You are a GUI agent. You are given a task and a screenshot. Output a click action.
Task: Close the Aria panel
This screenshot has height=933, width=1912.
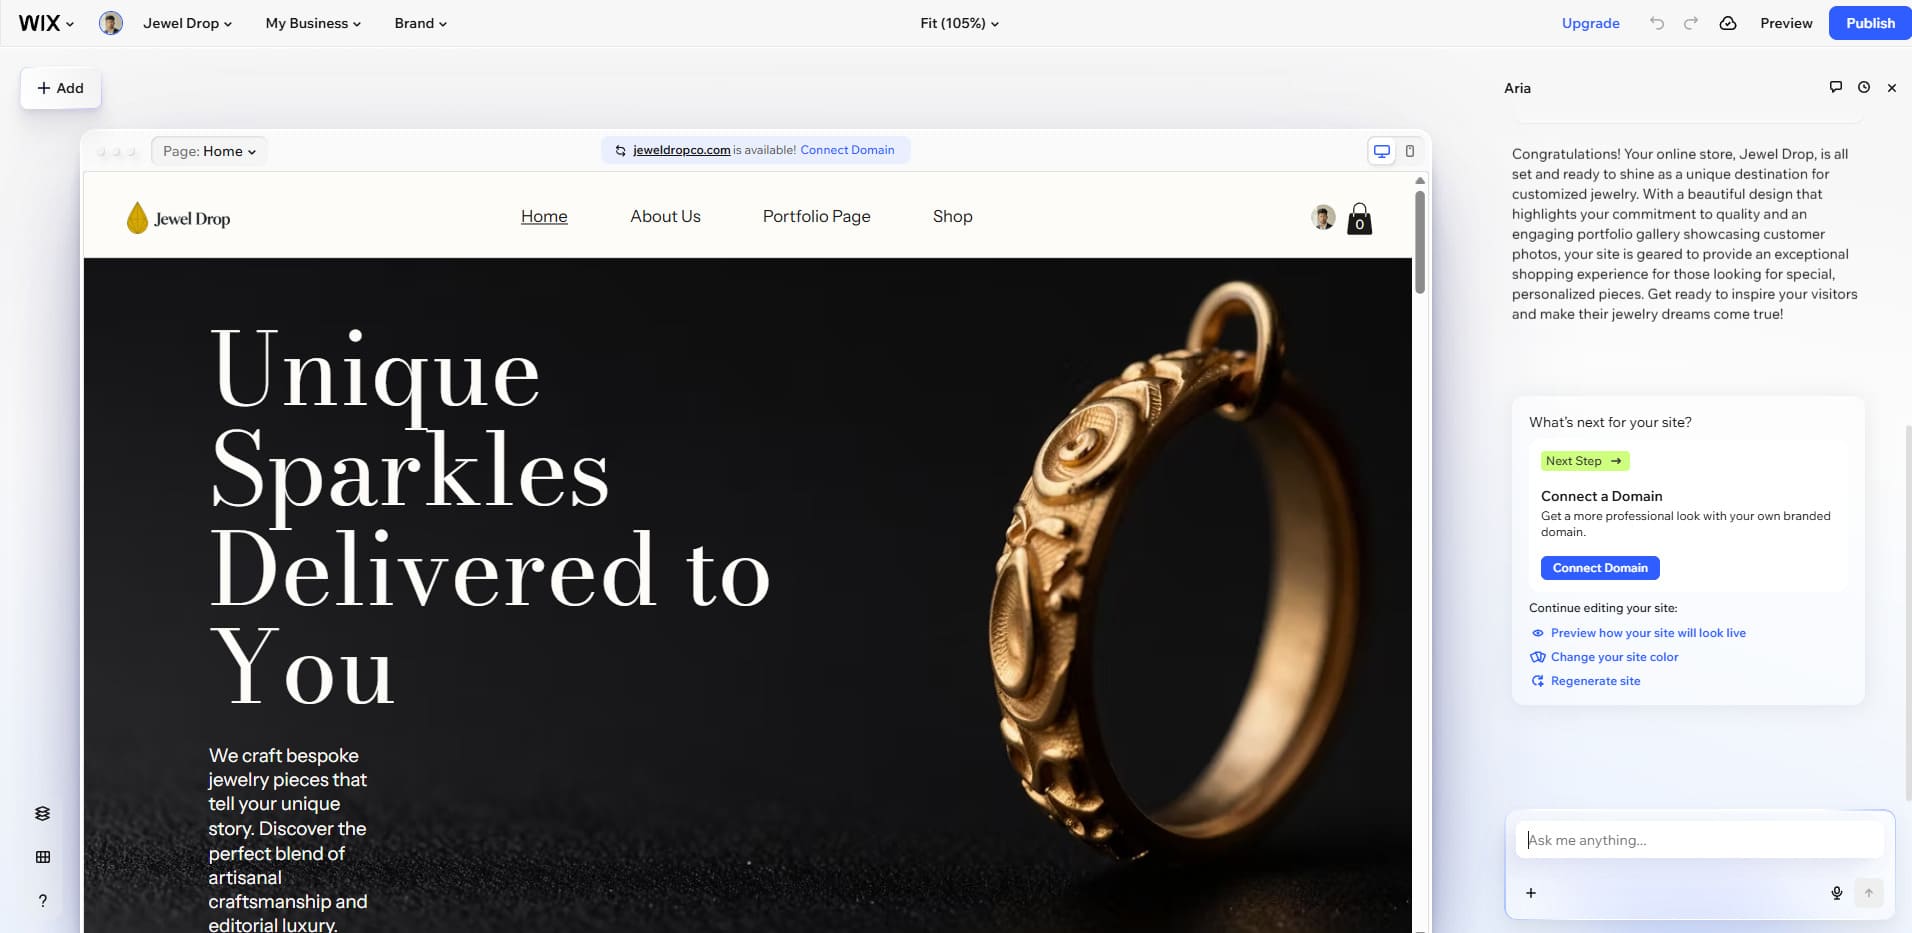click(1892, 88)
